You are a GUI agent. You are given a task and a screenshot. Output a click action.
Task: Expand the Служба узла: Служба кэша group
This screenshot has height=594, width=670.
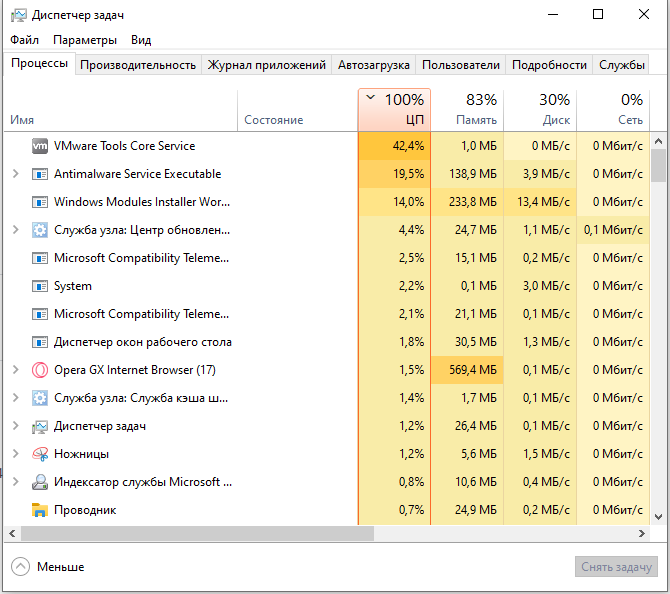click(16, 398)
